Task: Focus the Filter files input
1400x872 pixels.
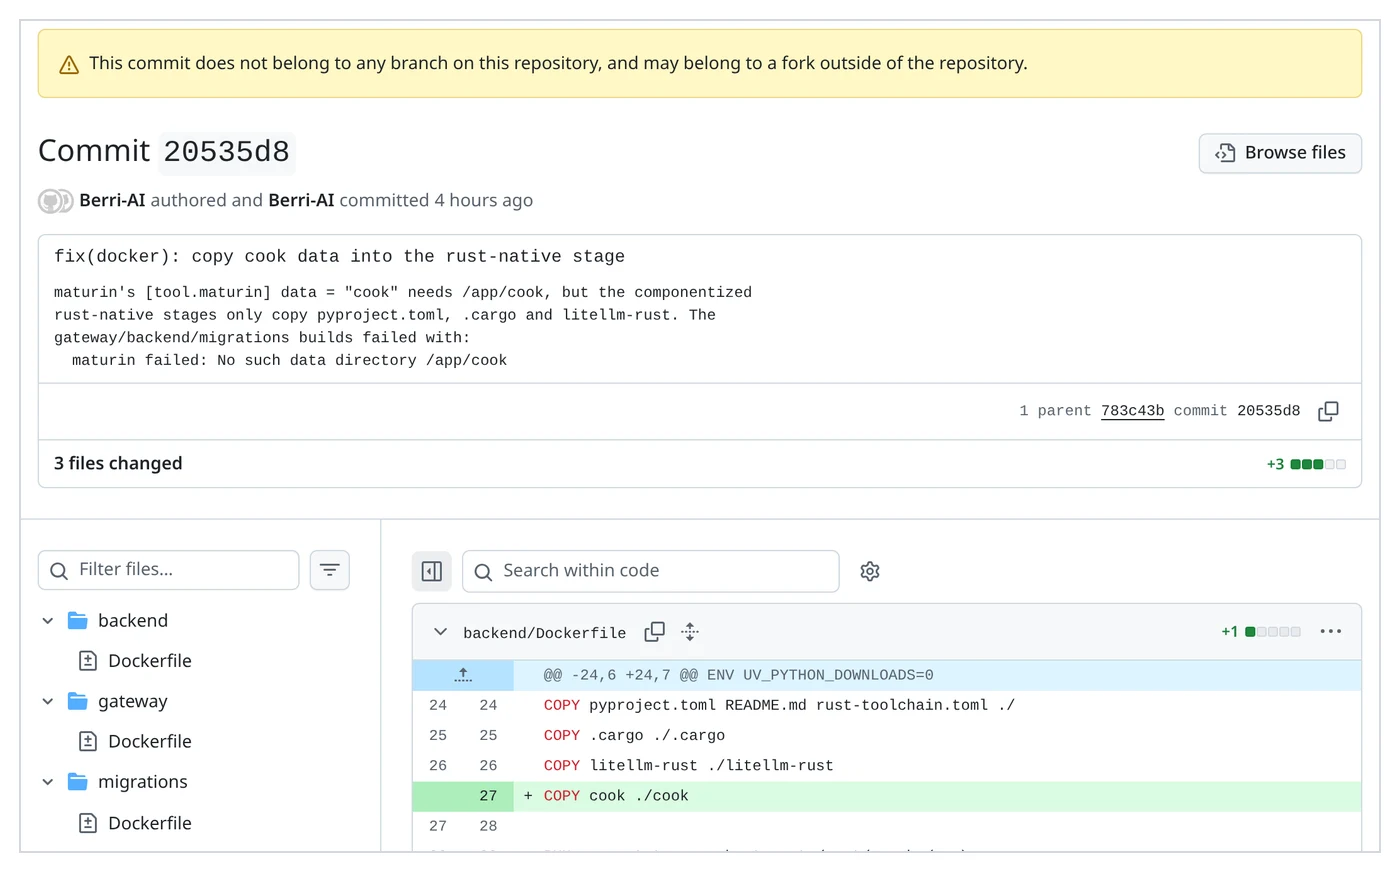Action: tap(168, 570)
